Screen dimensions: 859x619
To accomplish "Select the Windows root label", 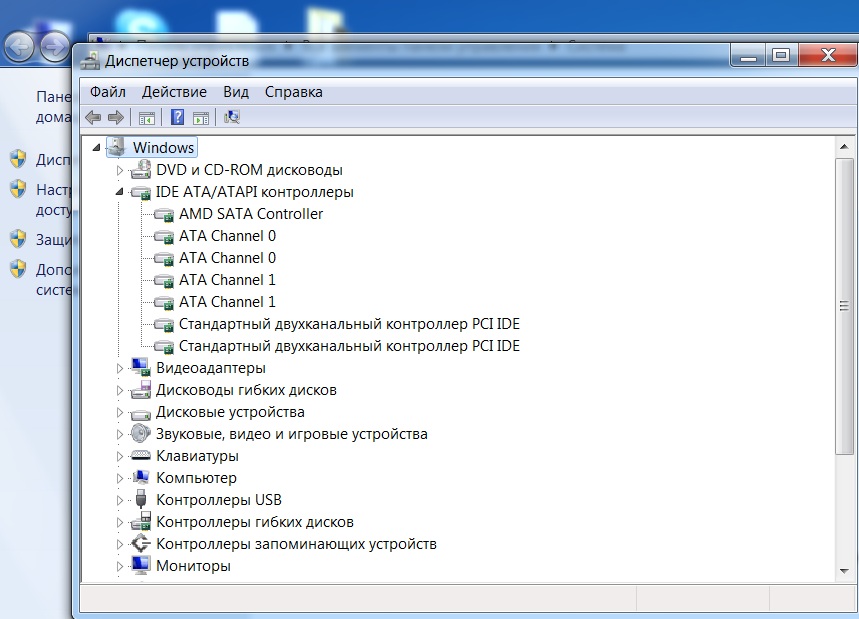I will (163, 147).
